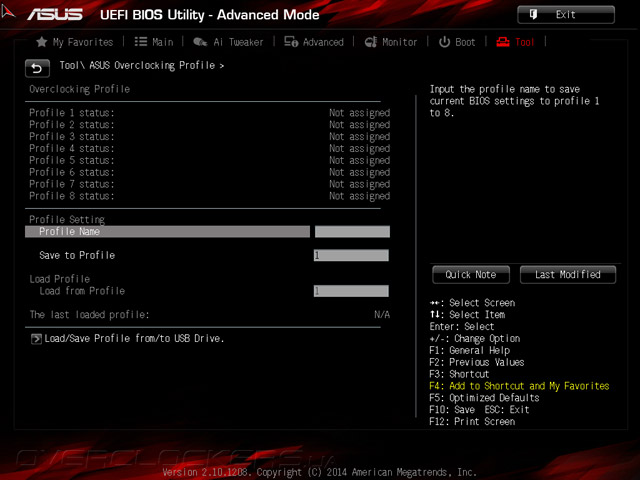Screen dimensions: 640x480
Task: Click the Not assigned value of Profile 1
Action: [x=360, y=113]
